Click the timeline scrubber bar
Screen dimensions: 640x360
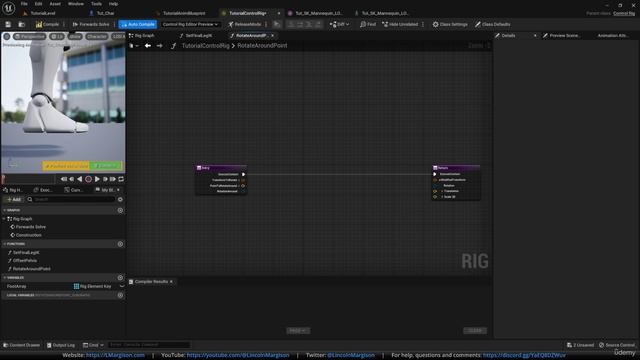click(29, 179)
